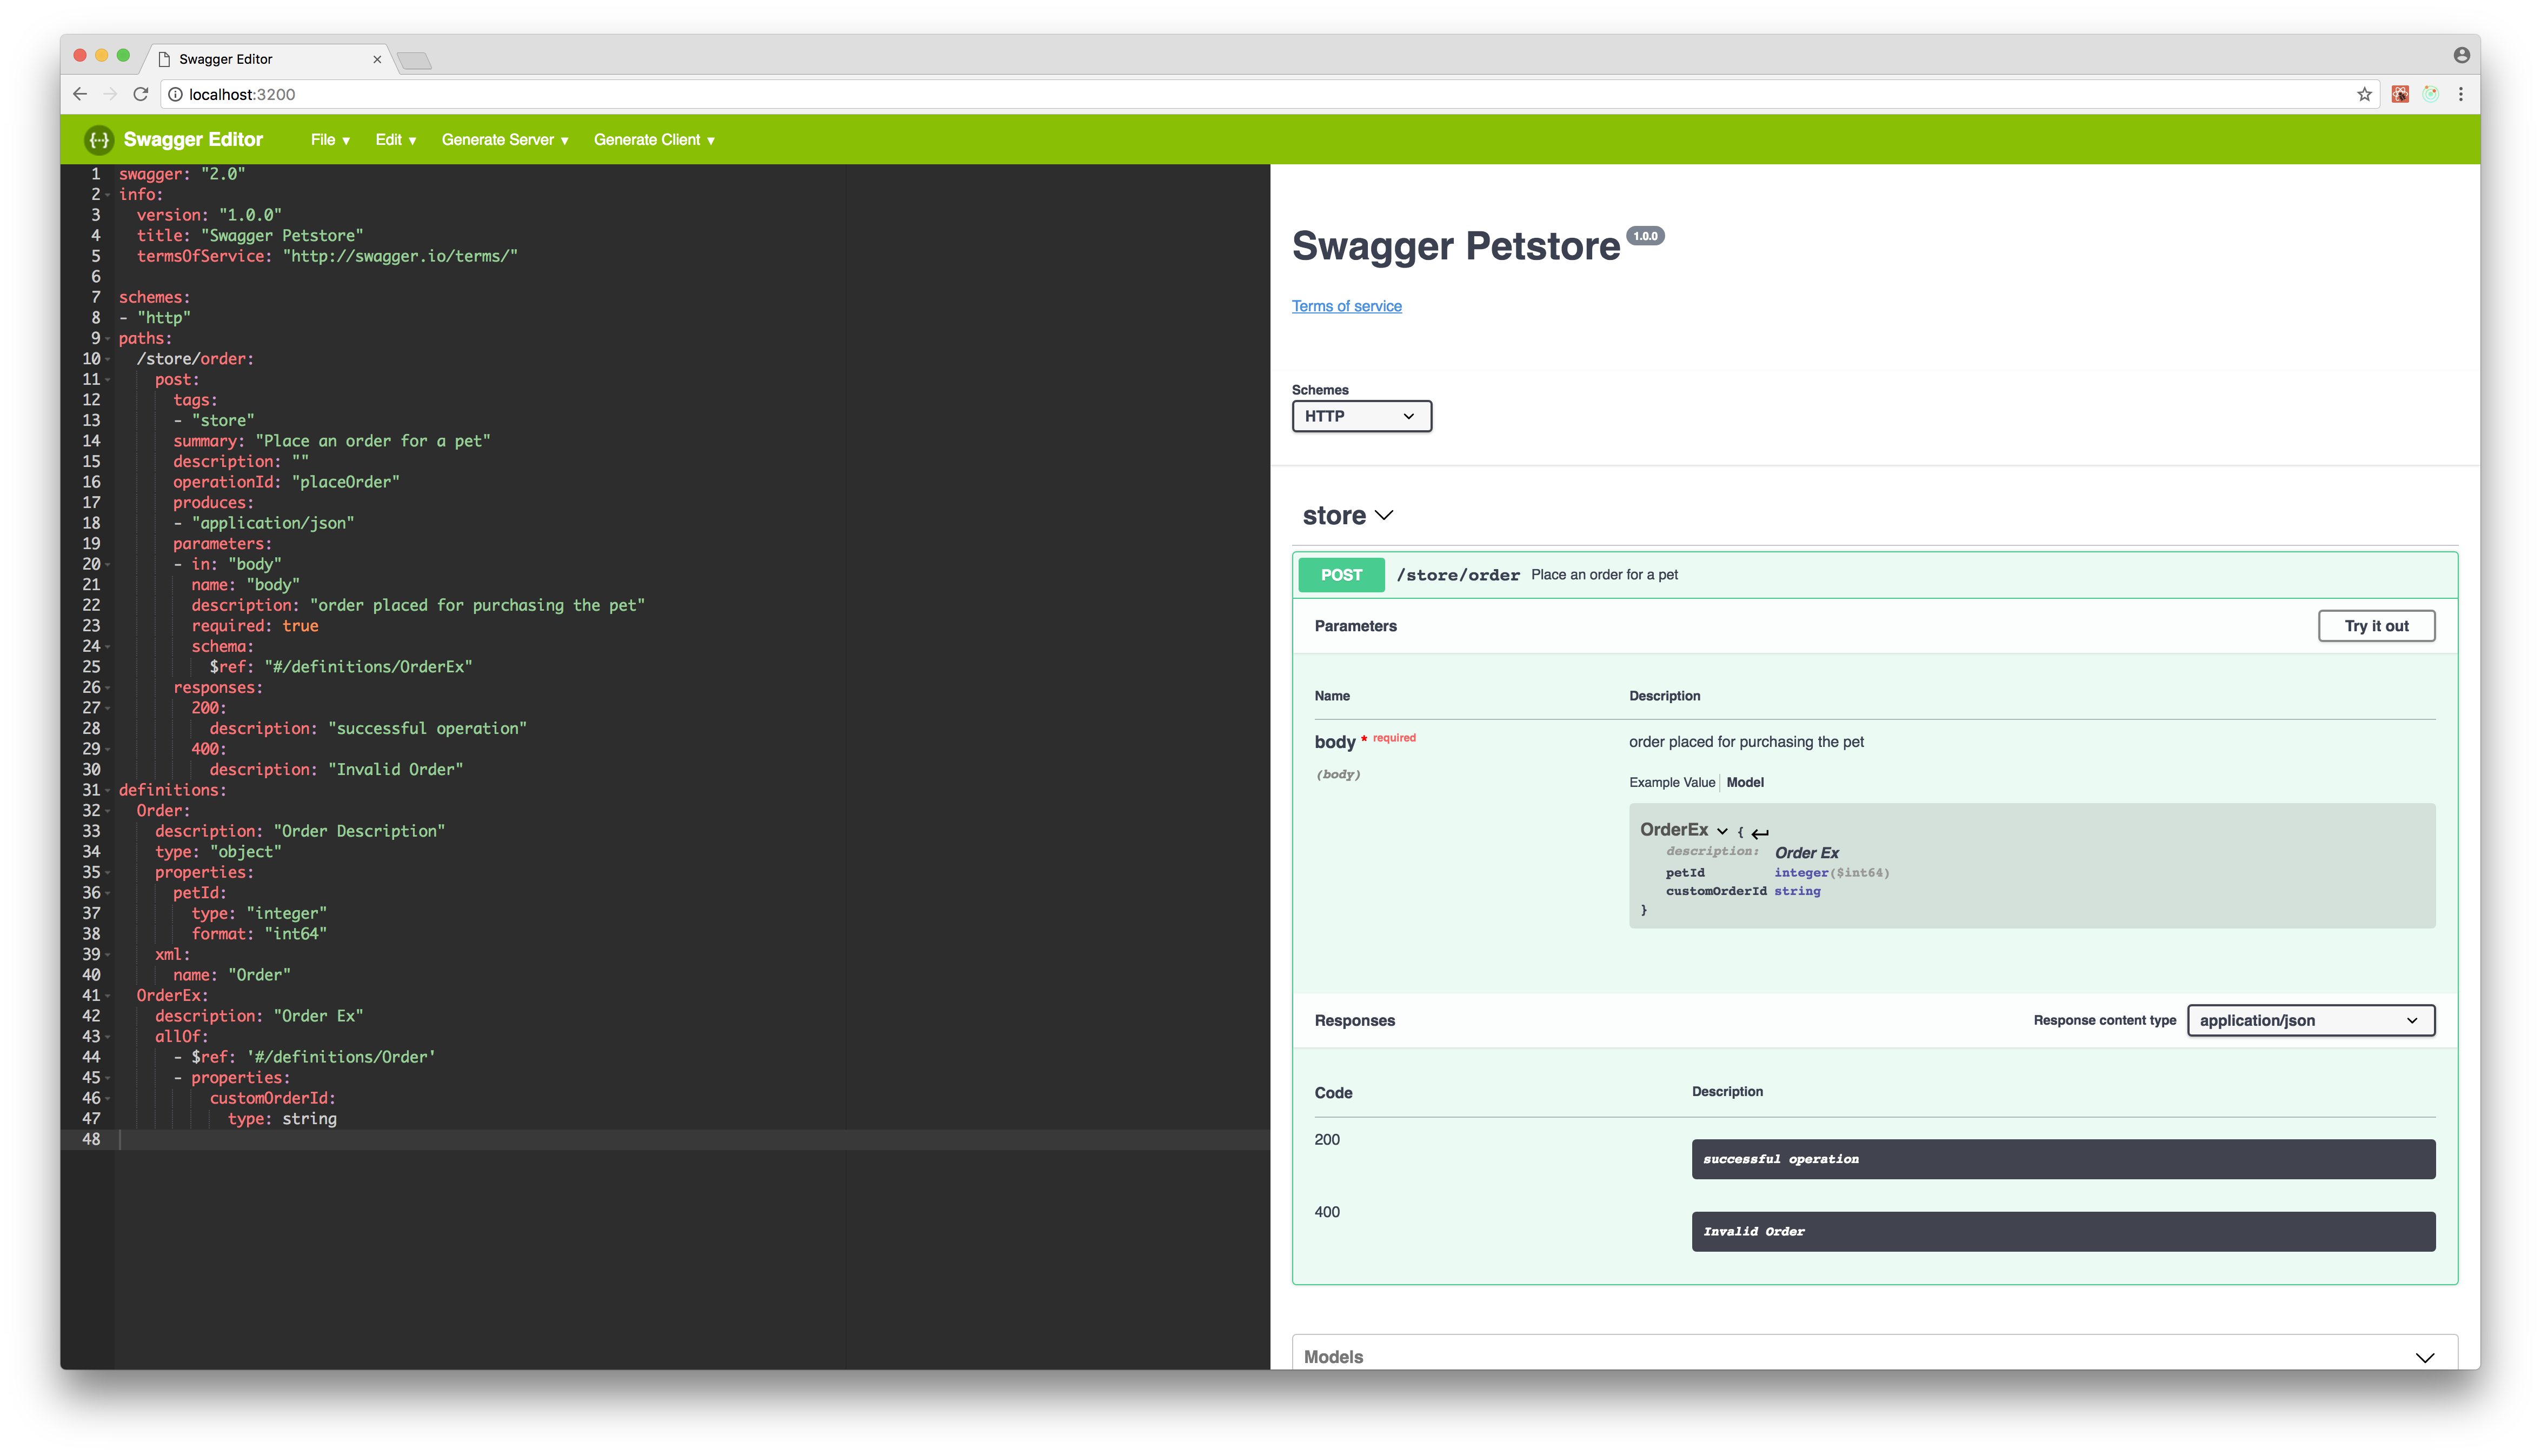
Task: Open the File menu
Action: point(330,140)
